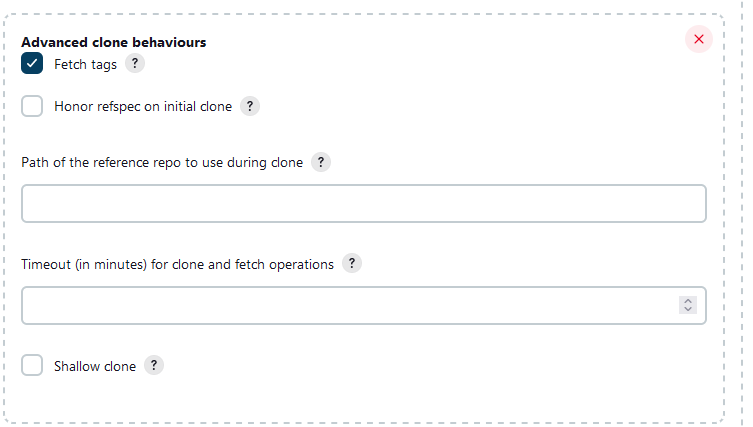Open help for reference repo path
The height and width of the screenshot is (427, 753).
[x=321, y=162]
